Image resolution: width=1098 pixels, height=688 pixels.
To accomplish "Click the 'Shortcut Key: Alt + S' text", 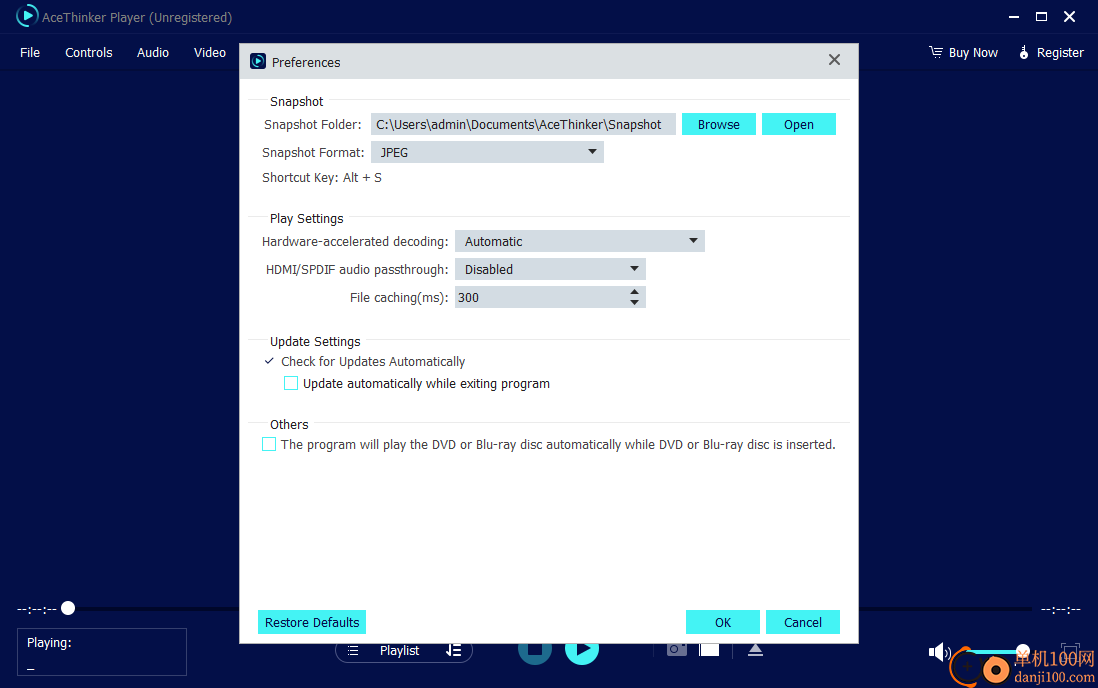I will click(322, 177).
